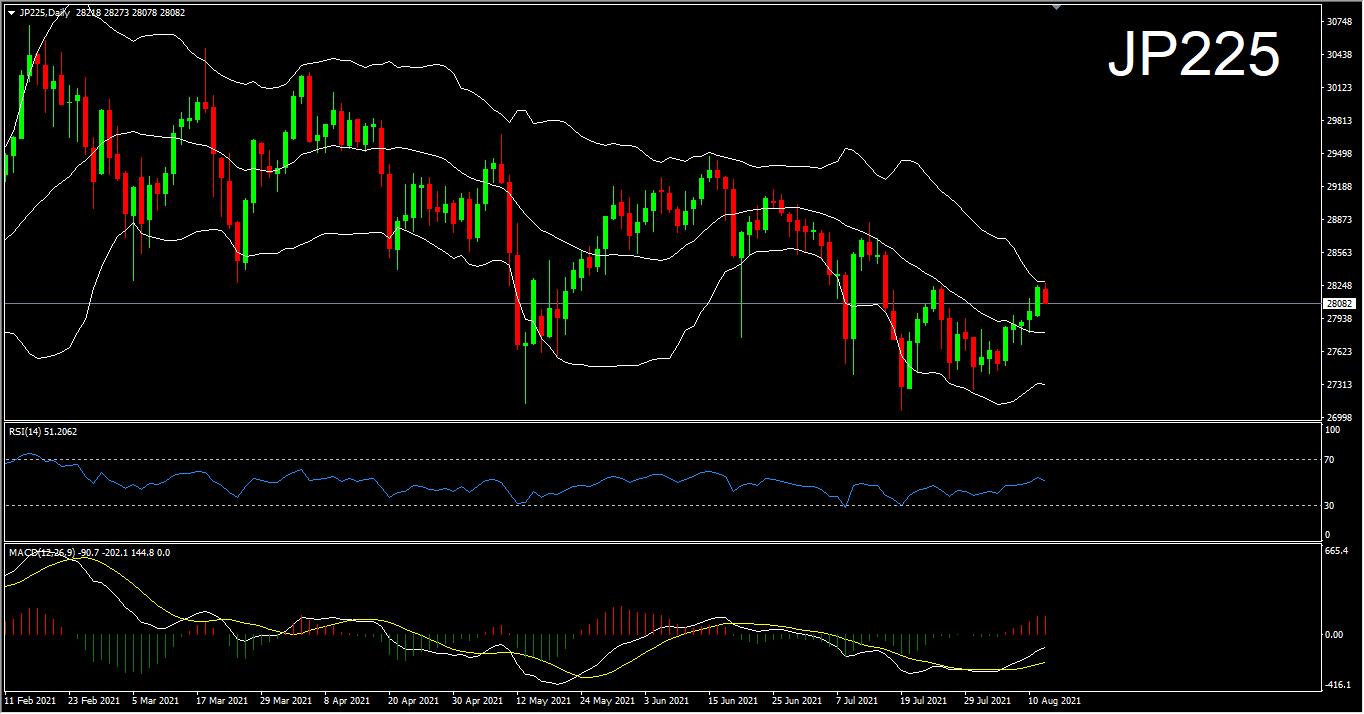Image resolution: width=1364 pixels, height=714 pixels.
Task: Click the MACD 665.4 scale value
Action: tap(1335, 551)
